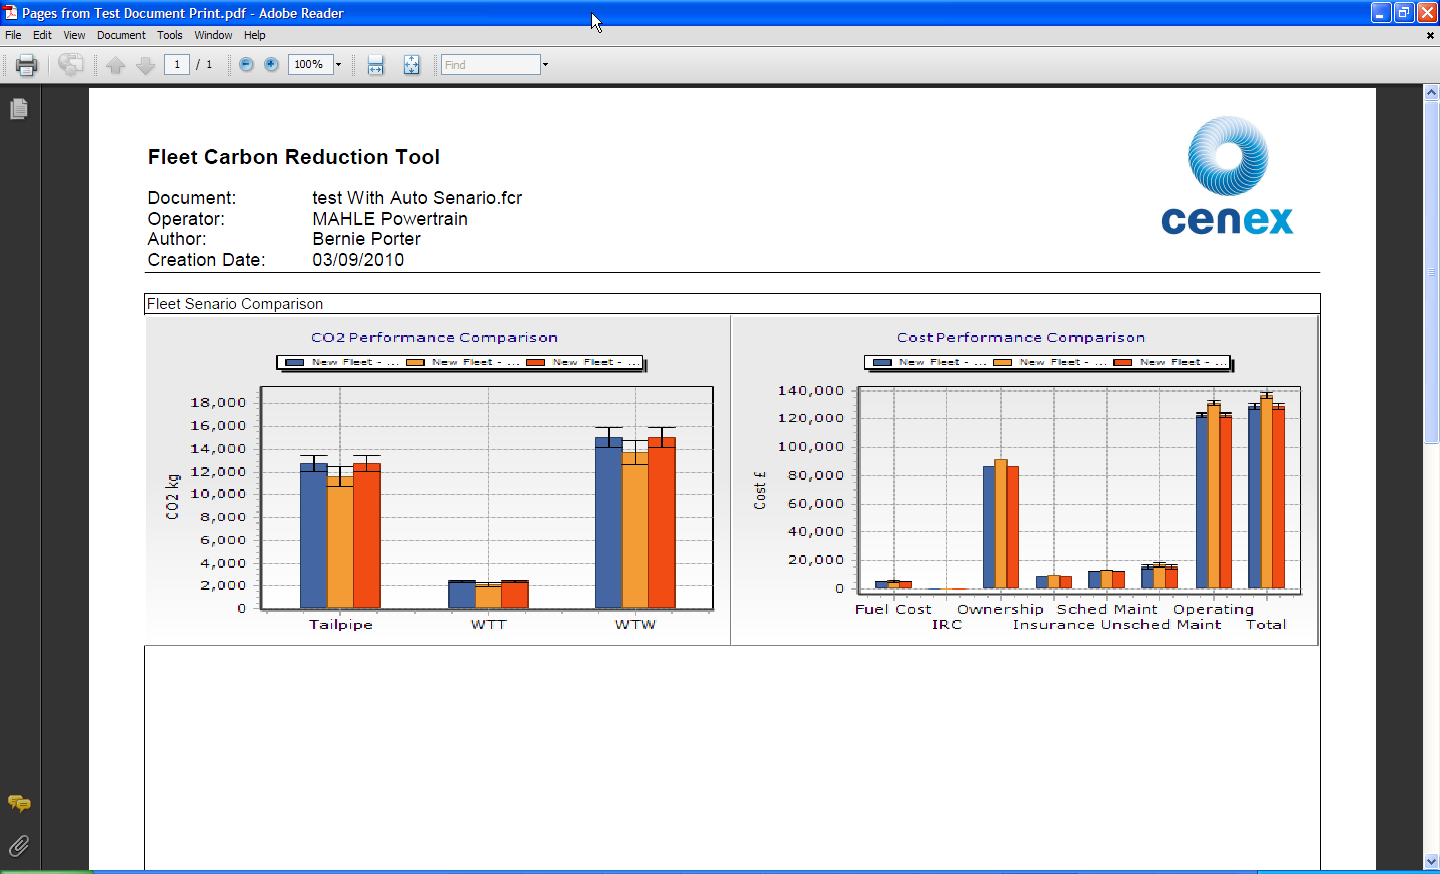This screenshot has height=874, width=1440.
Task: Click the Adobe Reader title bar icon
Action: [10, 13]
